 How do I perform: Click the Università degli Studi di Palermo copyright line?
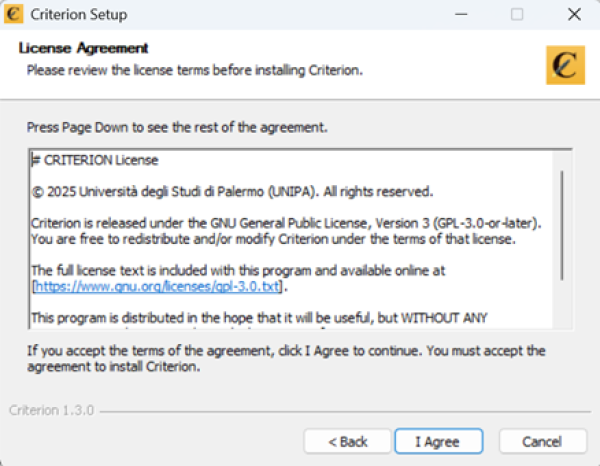232,191
